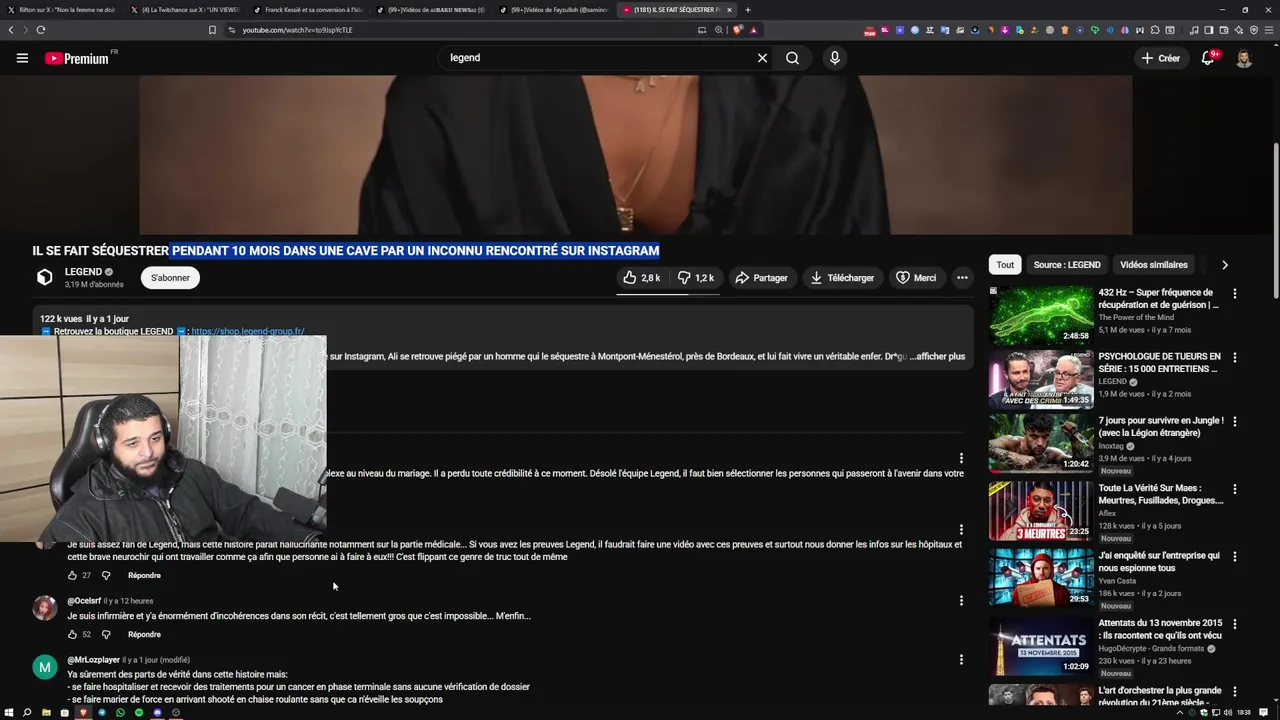Open the 432 Hz video thumbnail
This screenshot has width=1280, height=720.
[1041, 316]
